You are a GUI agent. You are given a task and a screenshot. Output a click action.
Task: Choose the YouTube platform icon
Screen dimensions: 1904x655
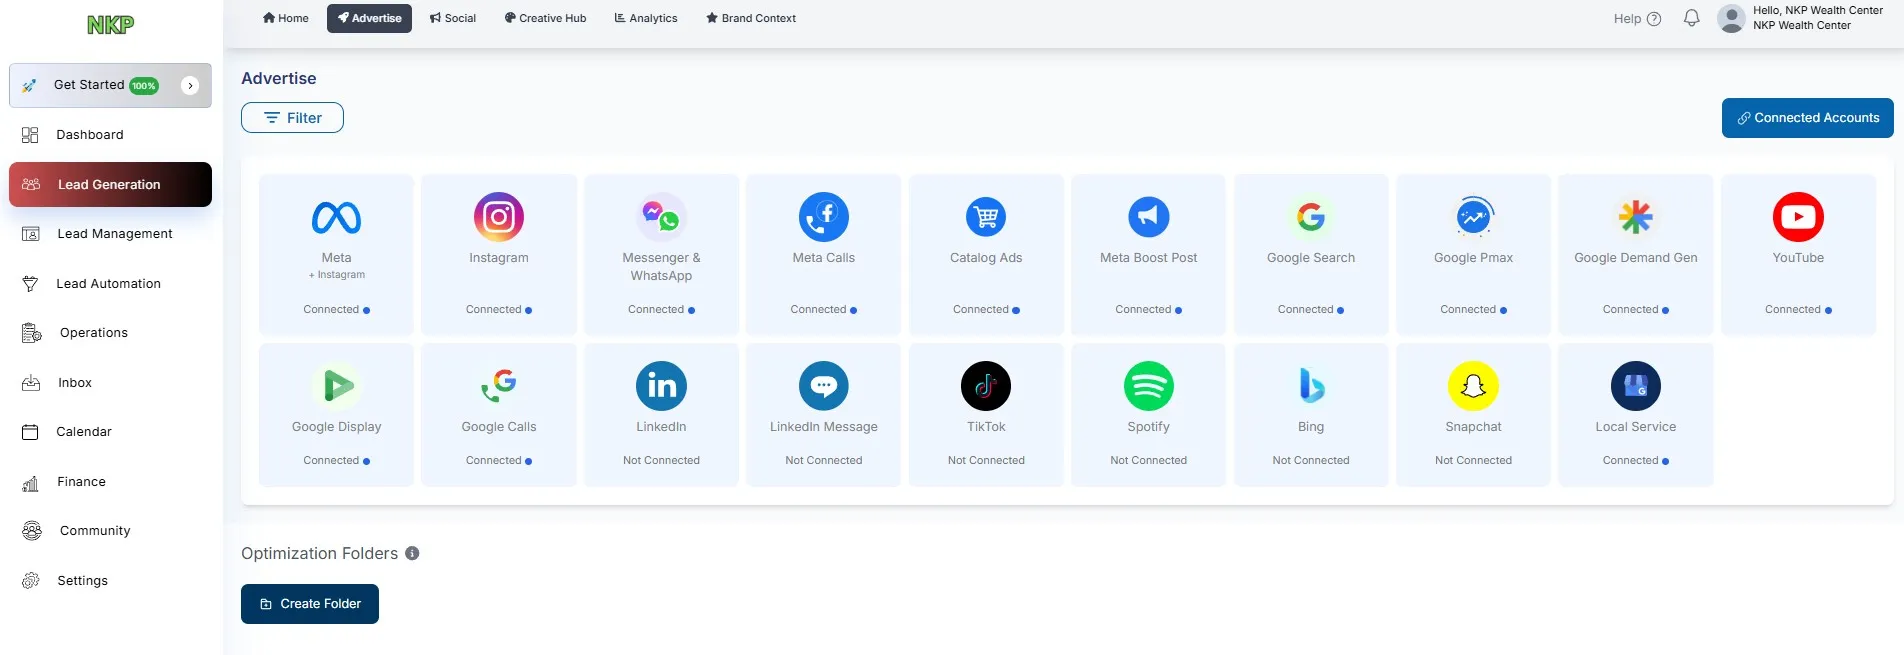point(1798,217)
